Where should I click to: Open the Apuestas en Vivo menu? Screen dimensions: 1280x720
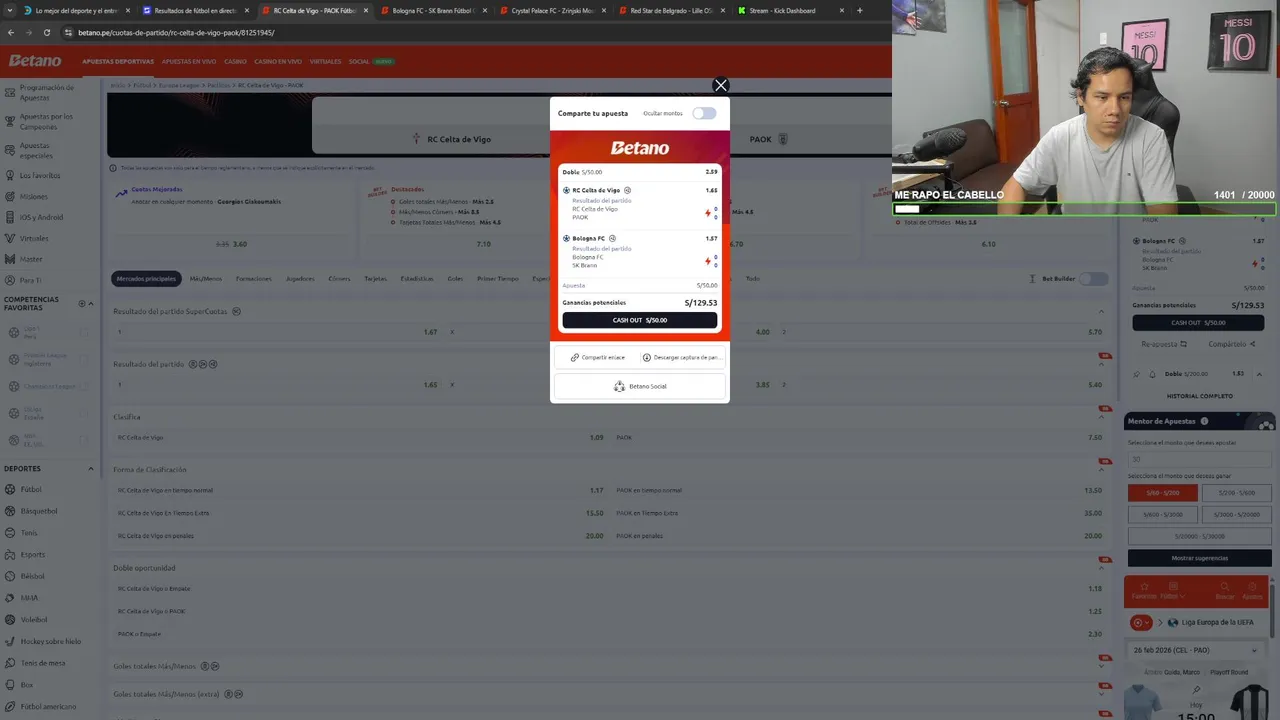[x=189, y=61]
